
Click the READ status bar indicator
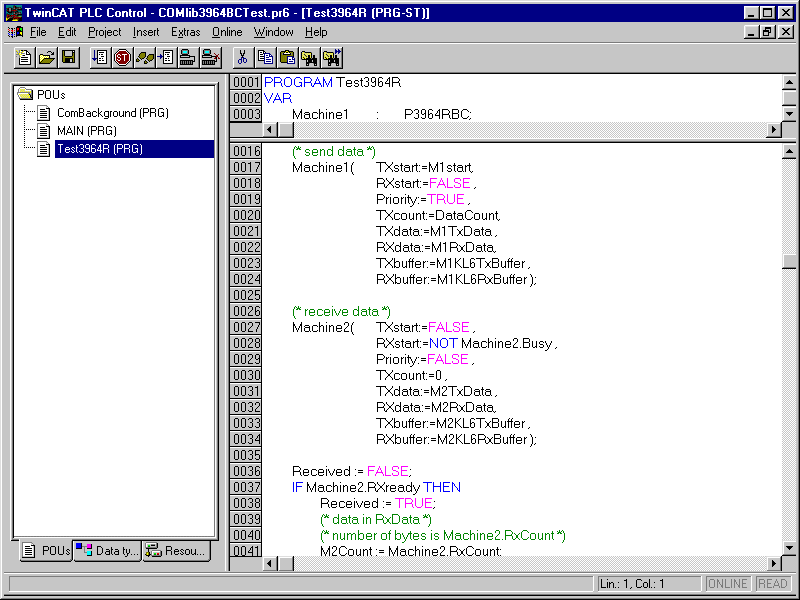click(x=772, y=584)
